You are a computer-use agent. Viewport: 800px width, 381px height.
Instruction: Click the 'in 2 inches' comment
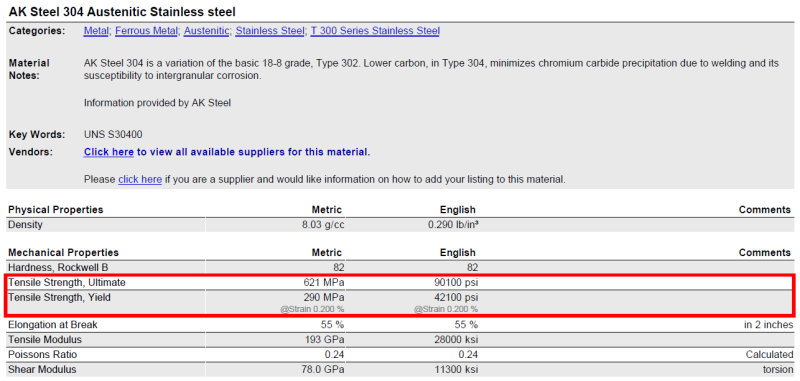pos(768,324)
